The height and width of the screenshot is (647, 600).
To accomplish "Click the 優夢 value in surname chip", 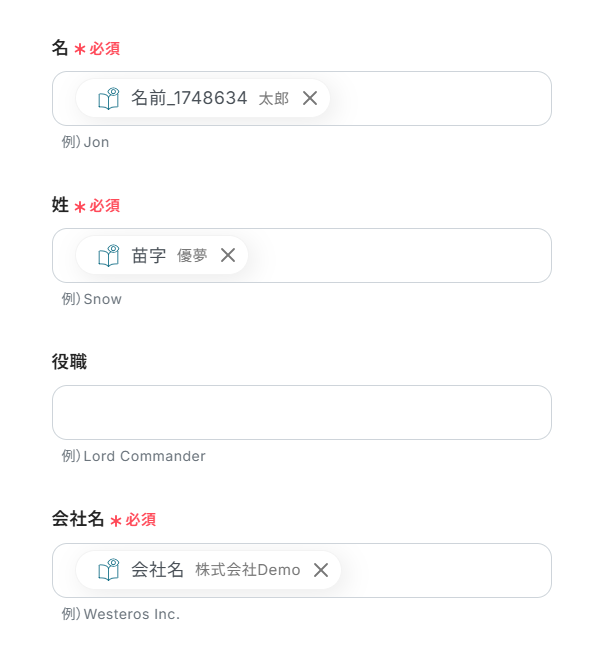I will point(192,256).
